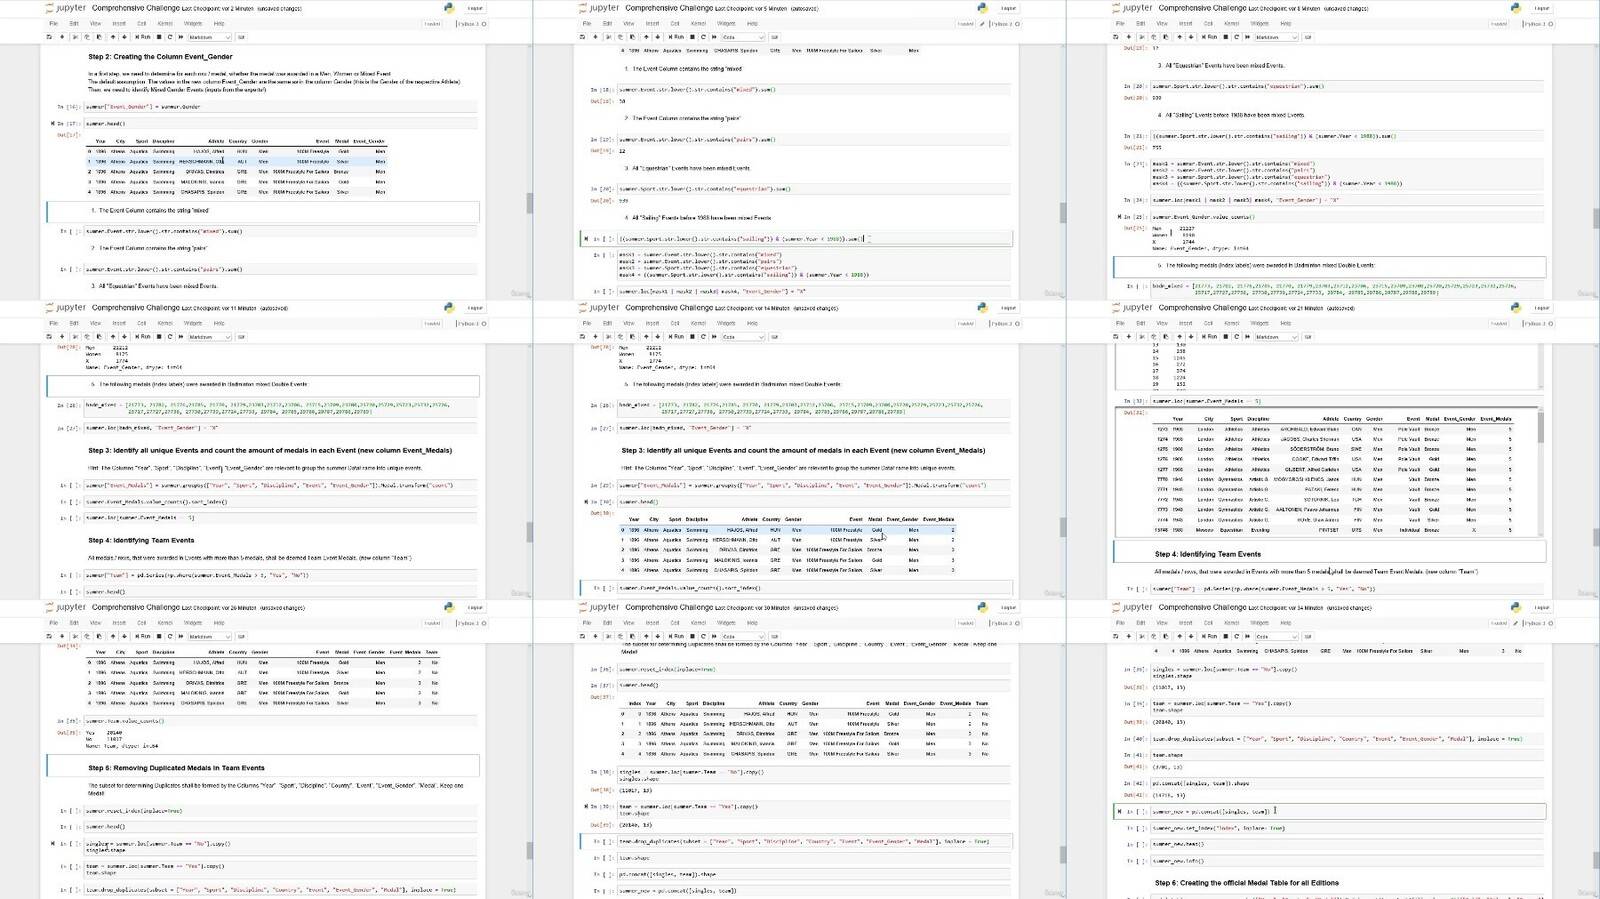This screenshot has height=899, width=1600.
Task: Add a cell in 'vor 14 Minuten' notebook
Action: click(x=595, y=337)
